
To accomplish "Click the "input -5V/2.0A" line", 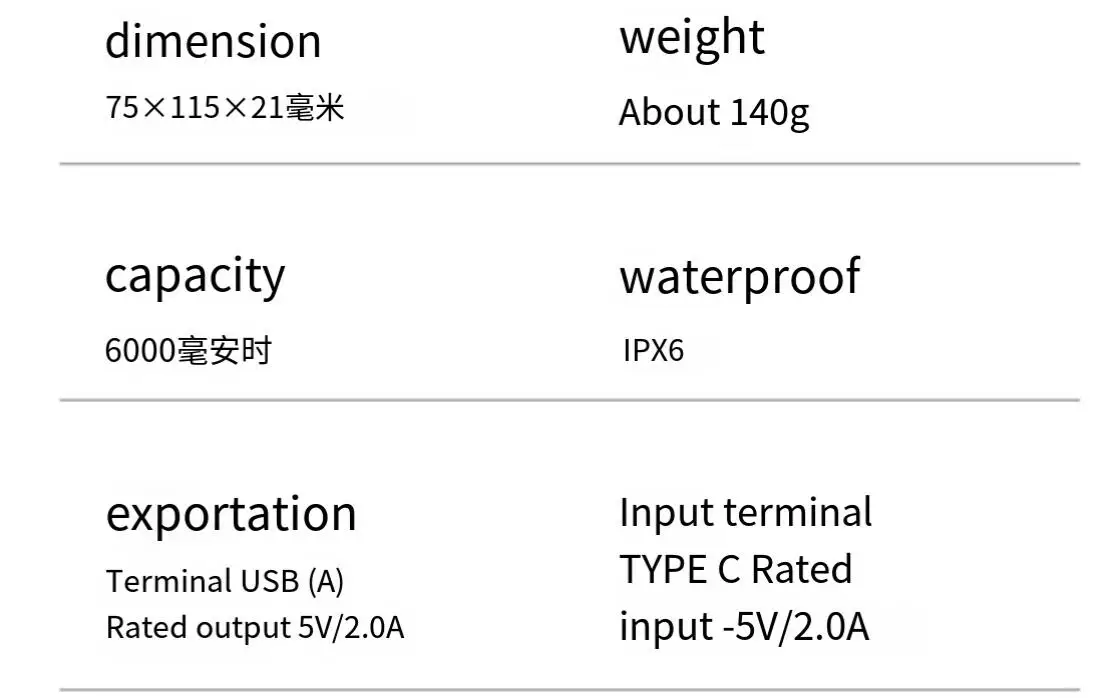I will [x=744, y=627].
